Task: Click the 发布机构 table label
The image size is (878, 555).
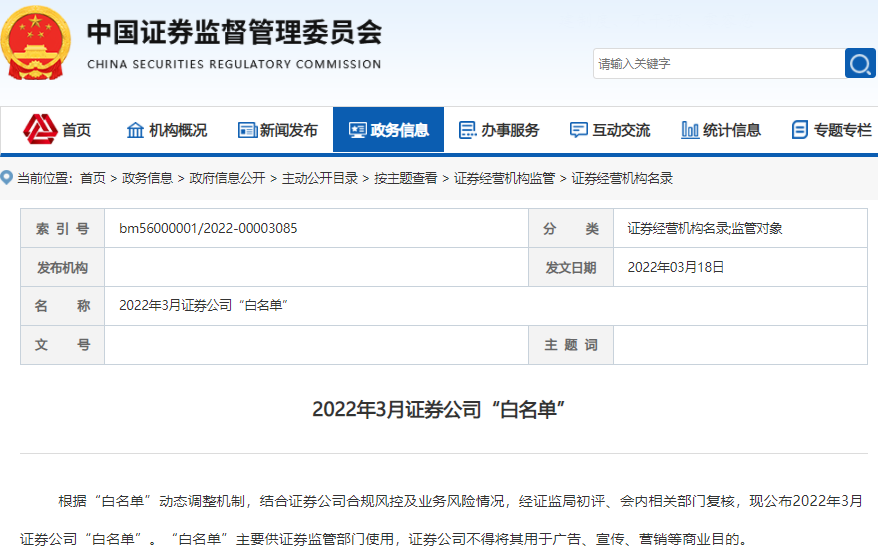Action: pyautogui.click(x=62, y=268)
